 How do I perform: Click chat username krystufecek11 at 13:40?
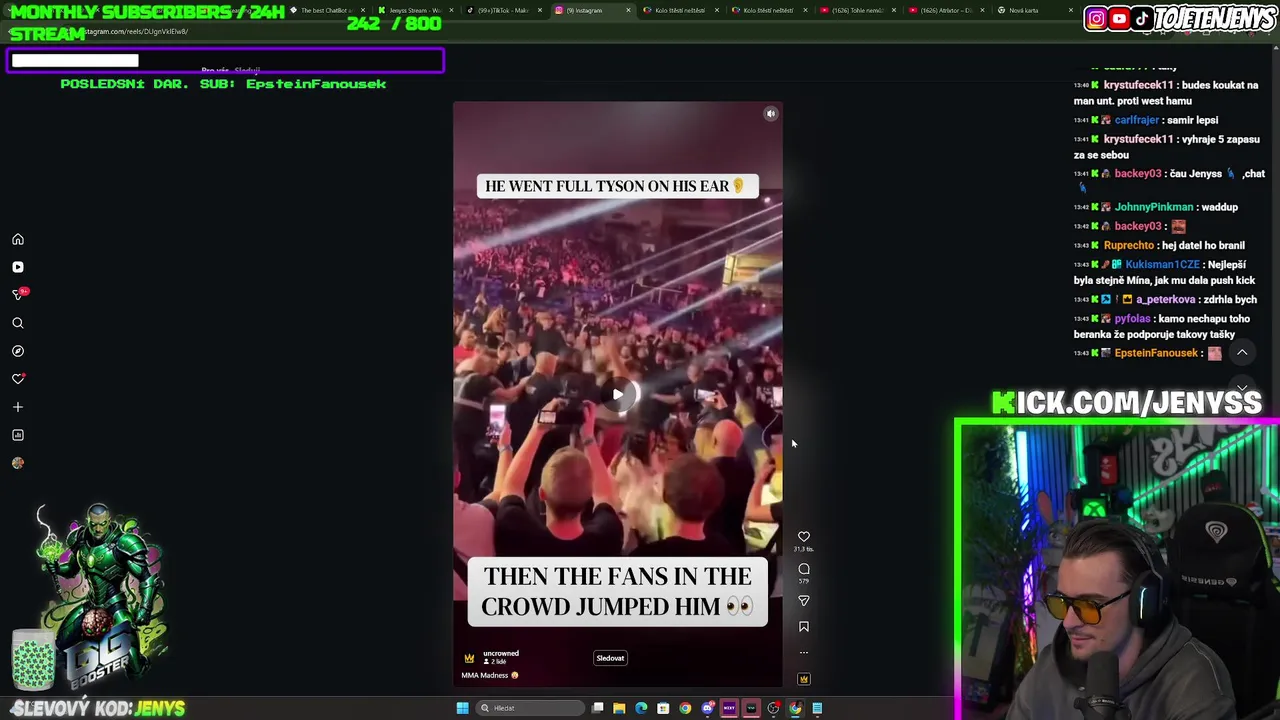tap(1138, 85)
